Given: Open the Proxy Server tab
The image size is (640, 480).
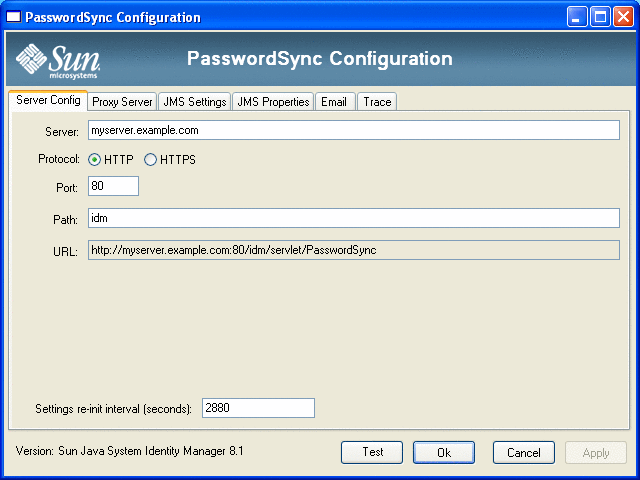Looking at the screenshot, I should click(122, 102).
